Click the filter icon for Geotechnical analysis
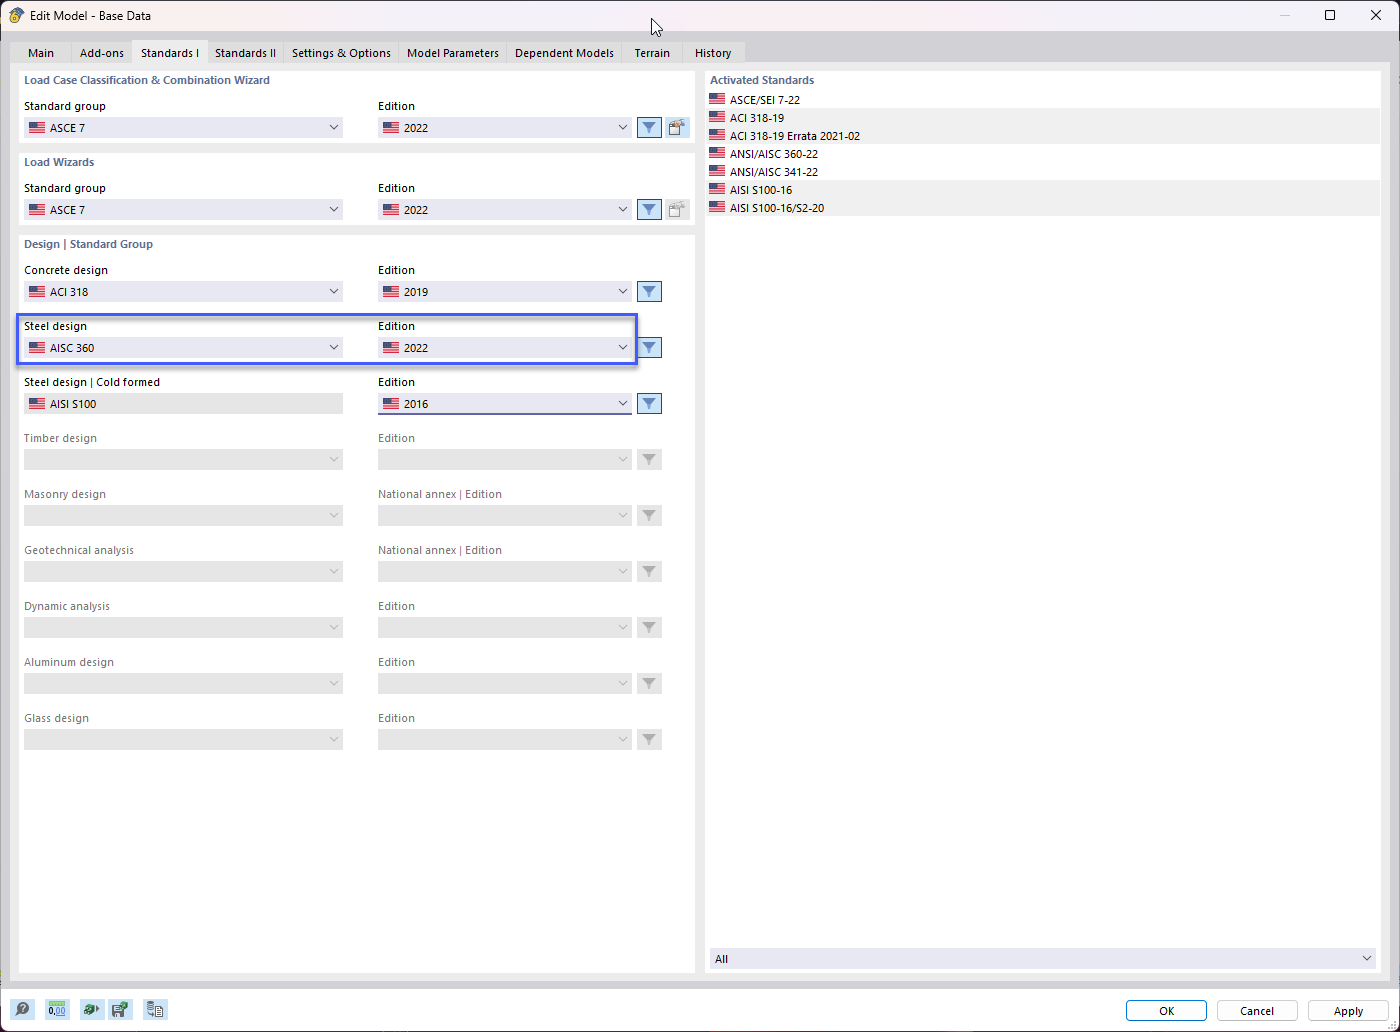 (649, 572)
